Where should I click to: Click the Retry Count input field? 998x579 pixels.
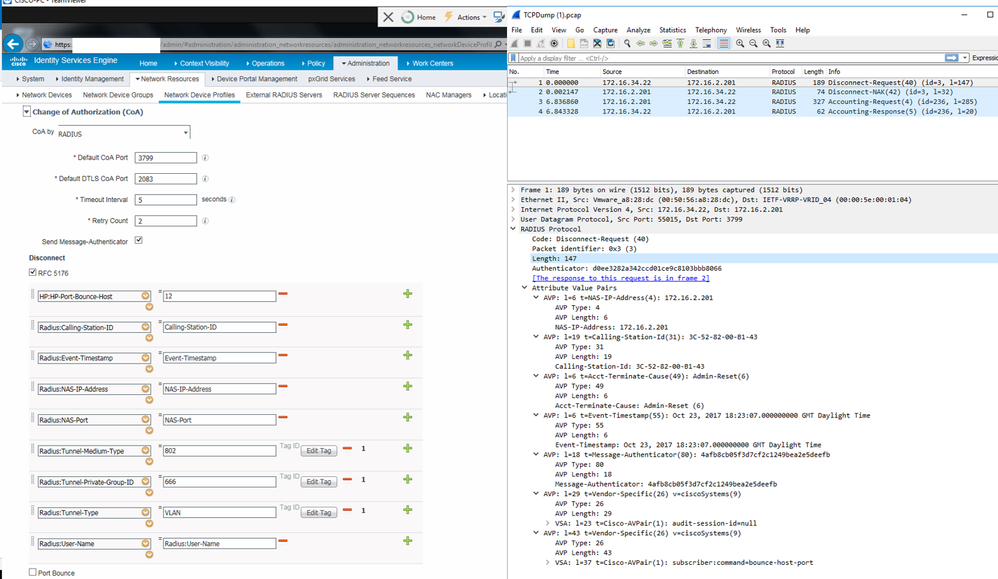[x=165, y=221]
